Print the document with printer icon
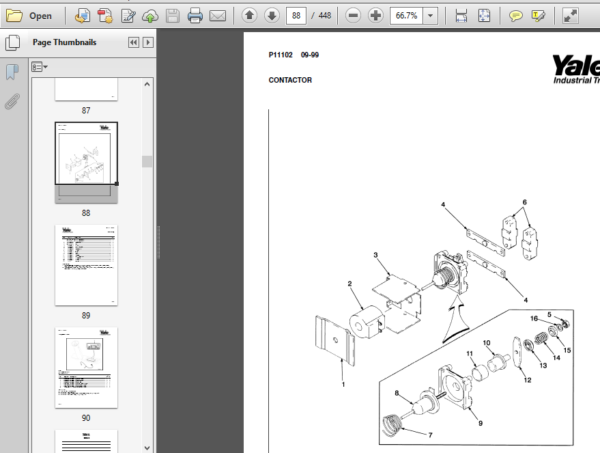The width and height of the screenshot is (600, 453). tap(195, 16)
